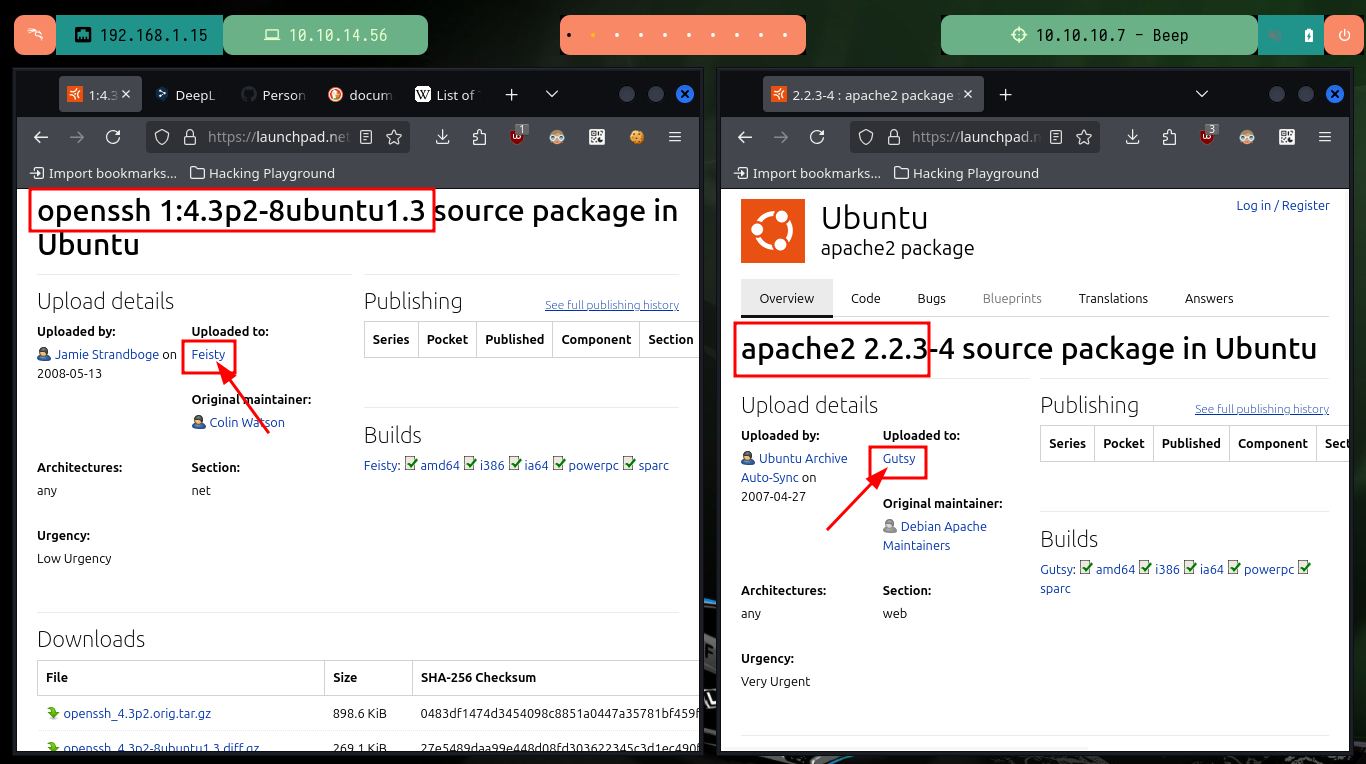The image size is (1366, 764).
Task: Click the launchpad URL field in right browser
Action: 975,137
